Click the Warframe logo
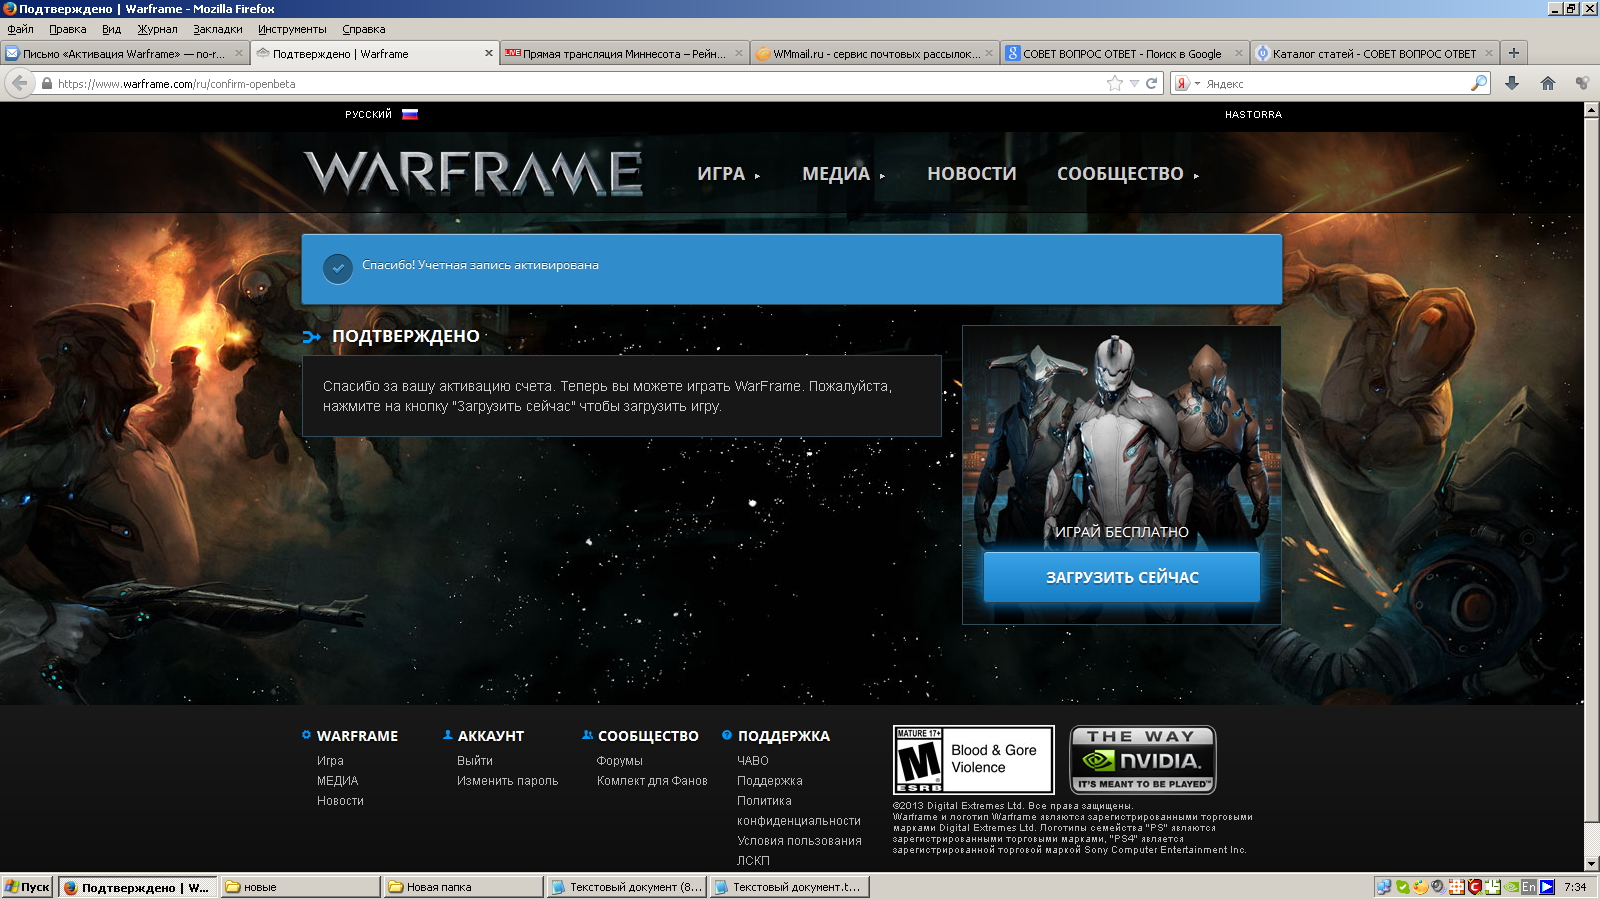This screenshot has width=1600, height=900. [x=473, y=173]
